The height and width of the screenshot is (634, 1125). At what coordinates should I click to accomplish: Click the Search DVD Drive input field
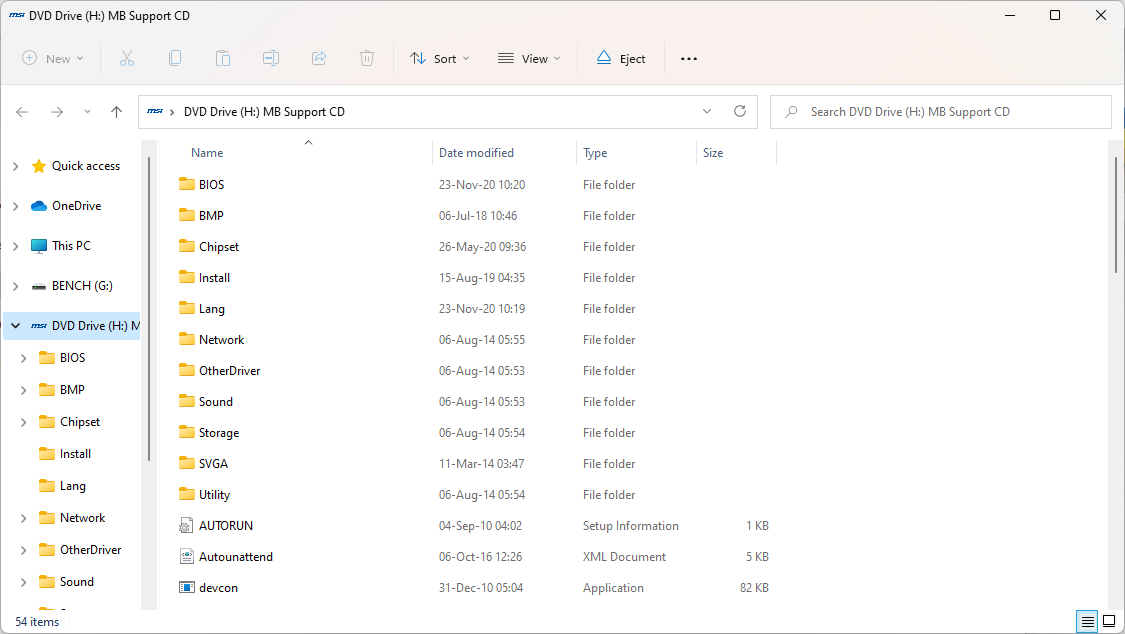(x=950, y=112)
